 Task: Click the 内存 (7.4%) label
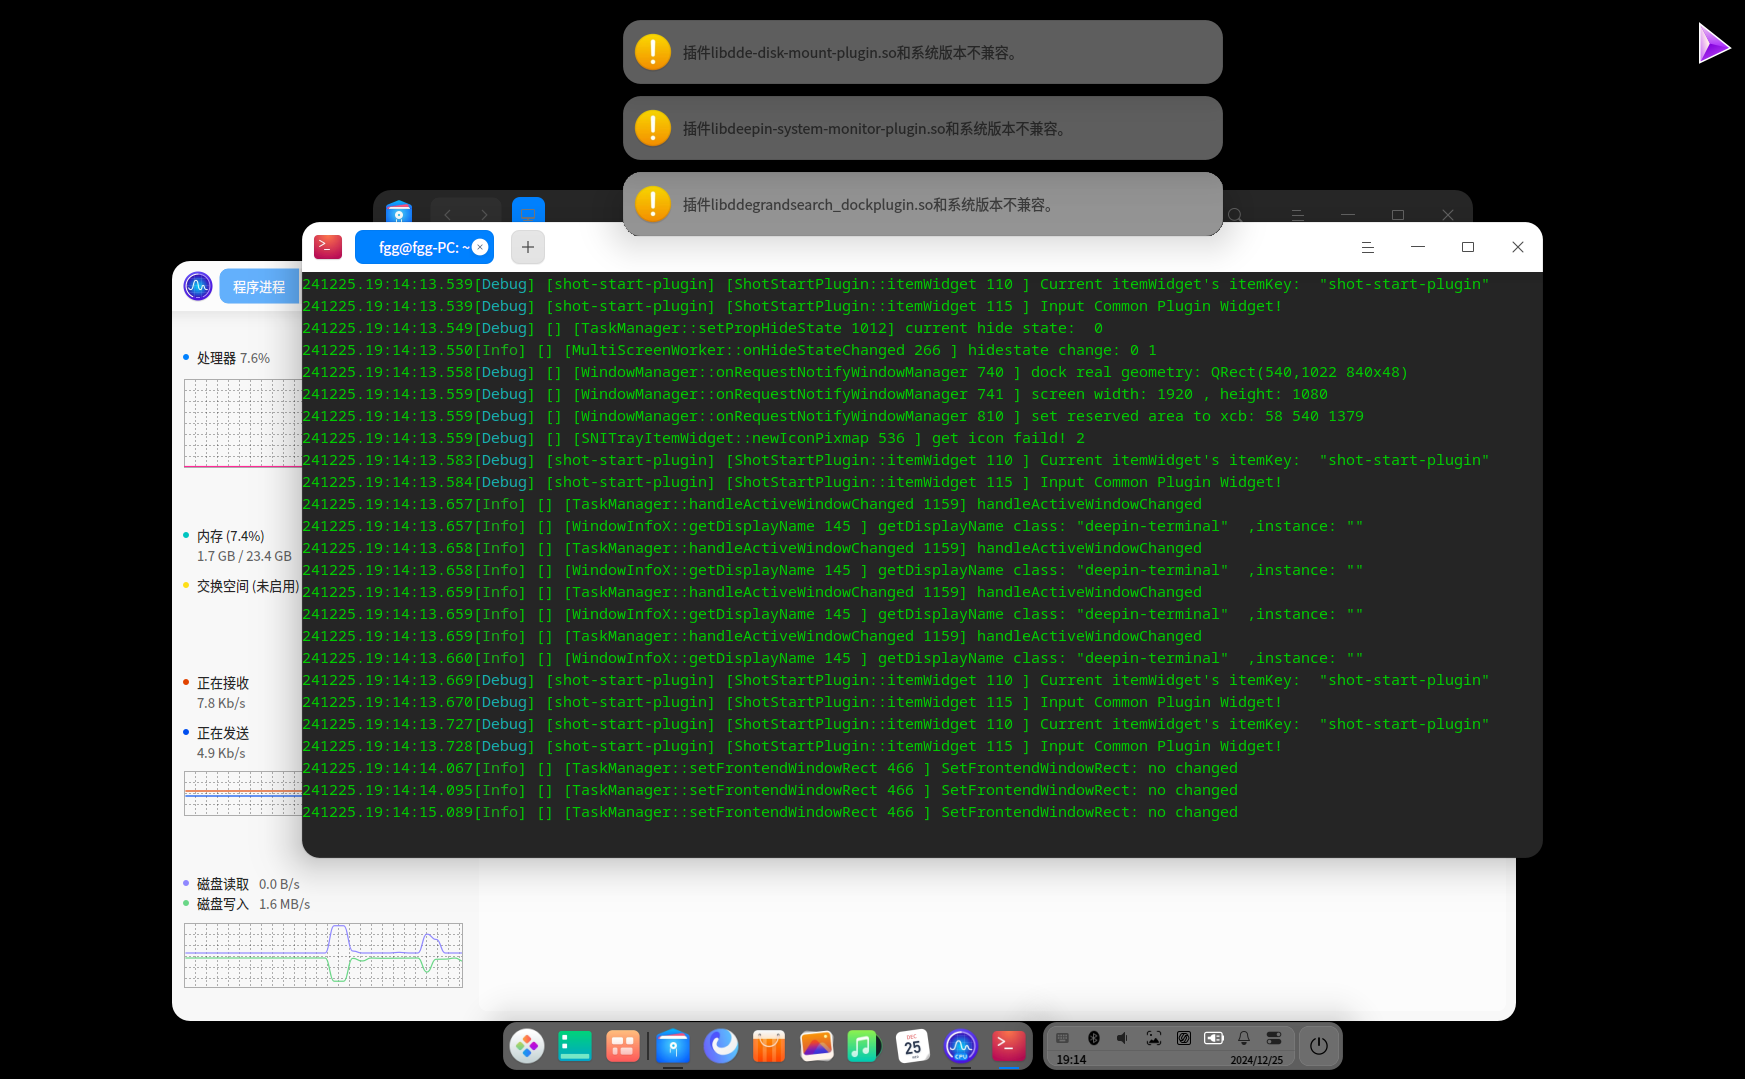coord(230,536)
